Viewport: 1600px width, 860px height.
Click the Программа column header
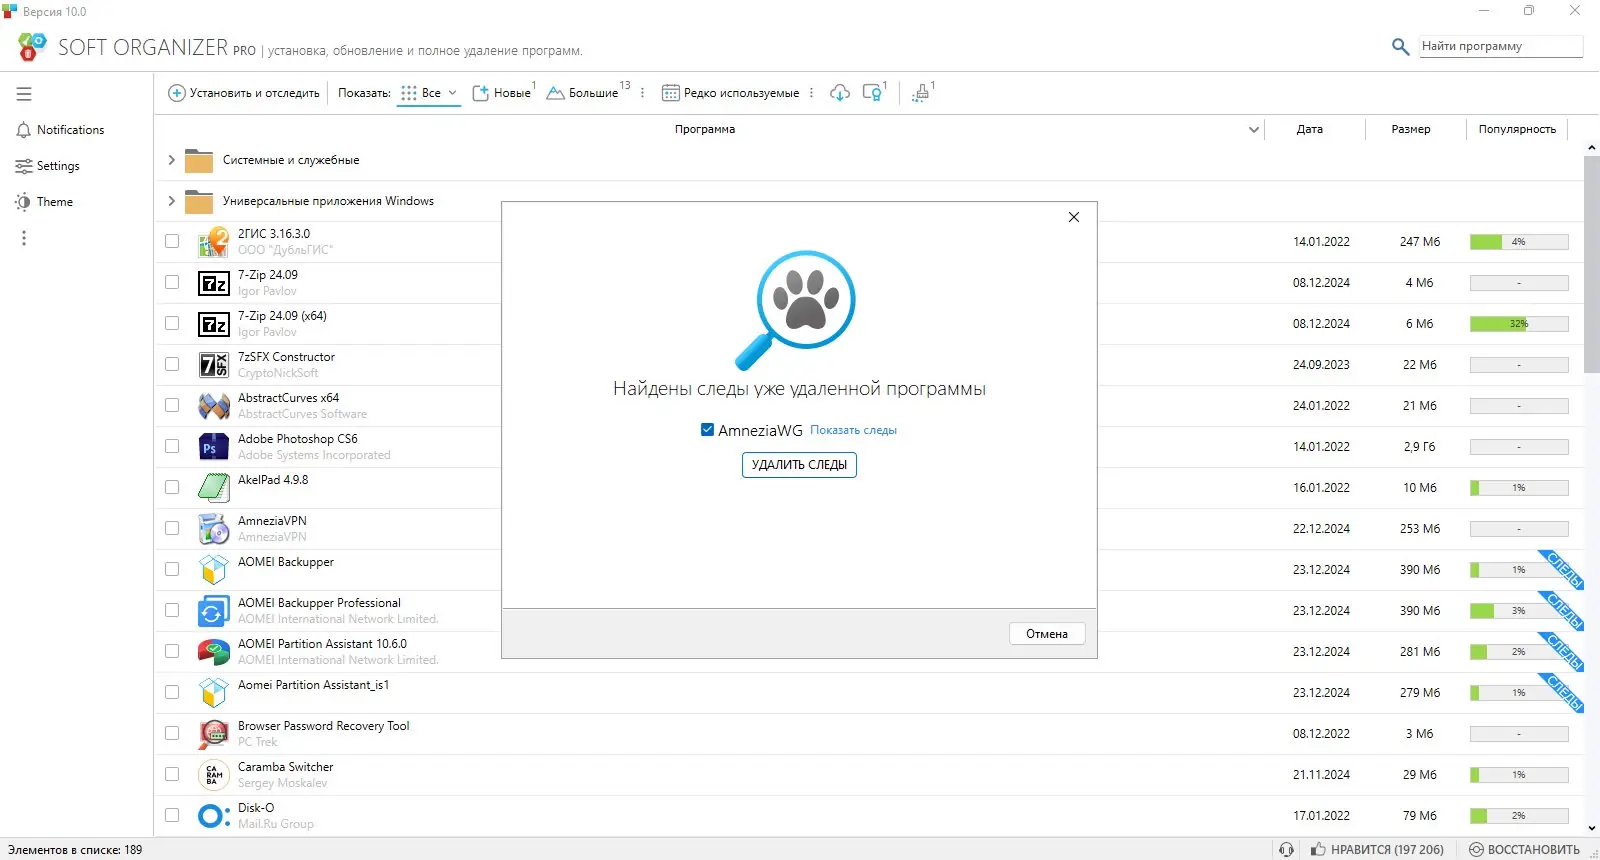tap(705, 129)
